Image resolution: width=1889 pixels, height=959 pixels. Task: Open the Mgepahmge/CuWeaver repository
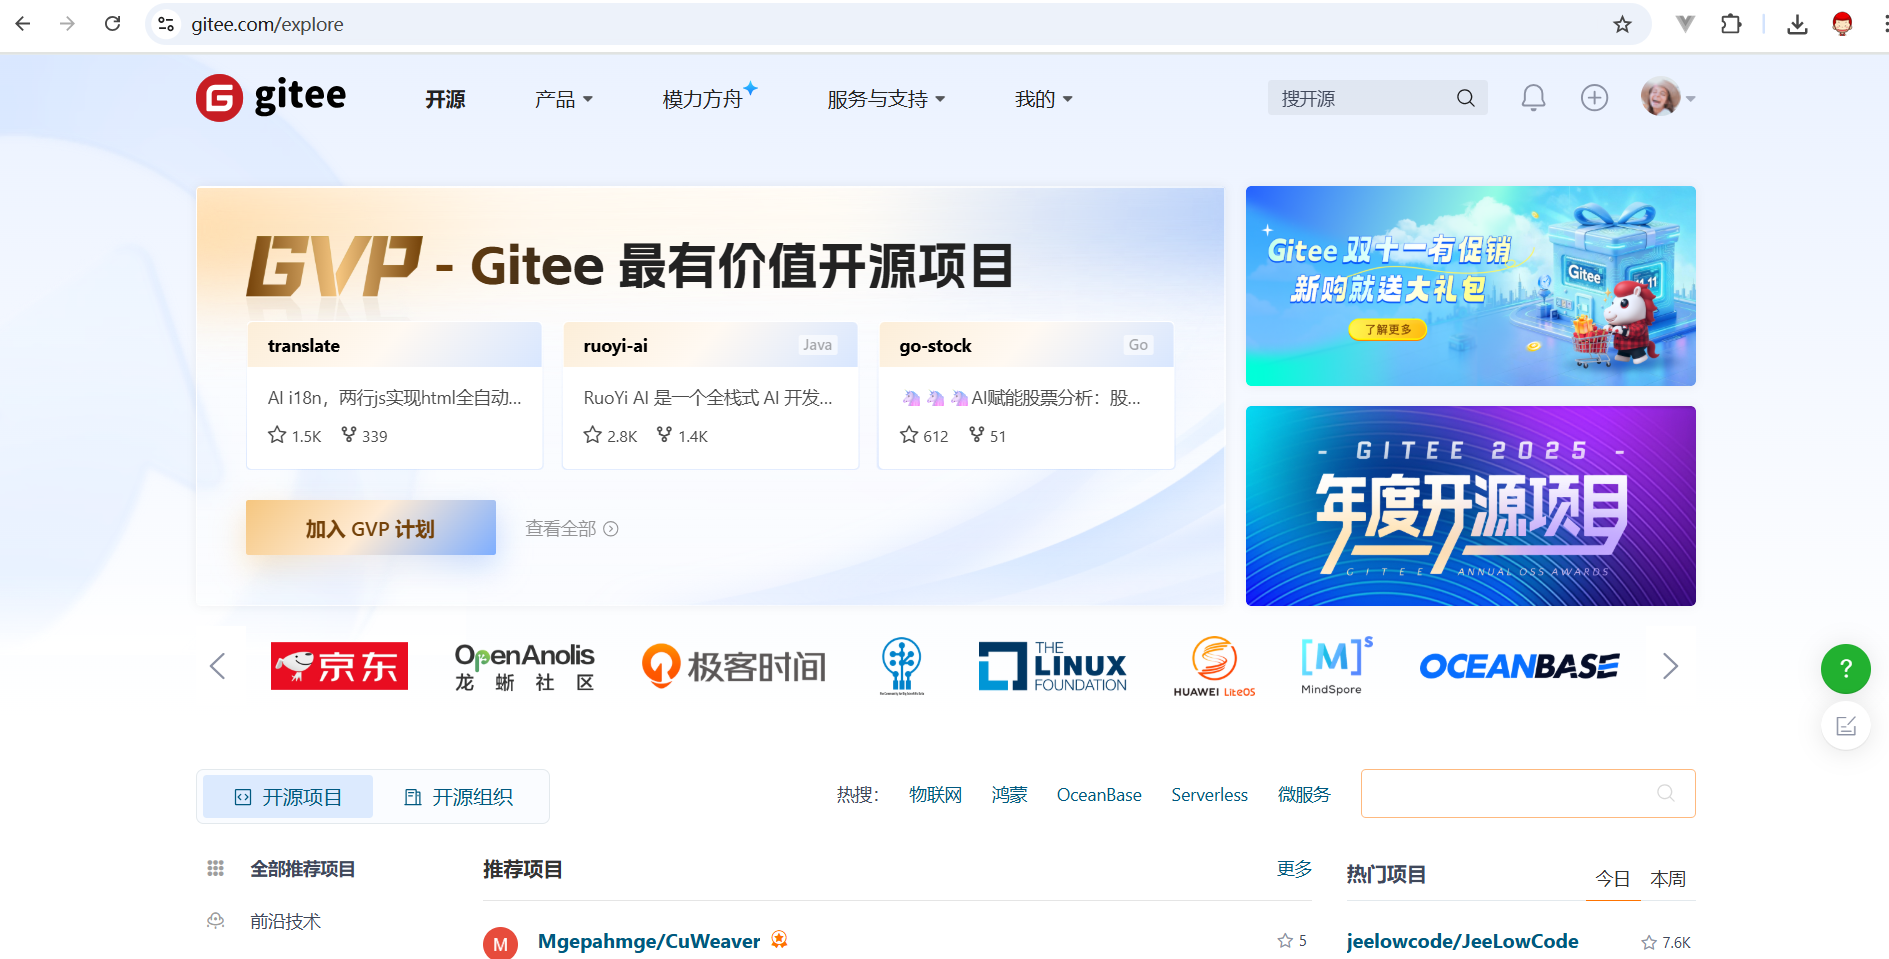pos(648,941)
